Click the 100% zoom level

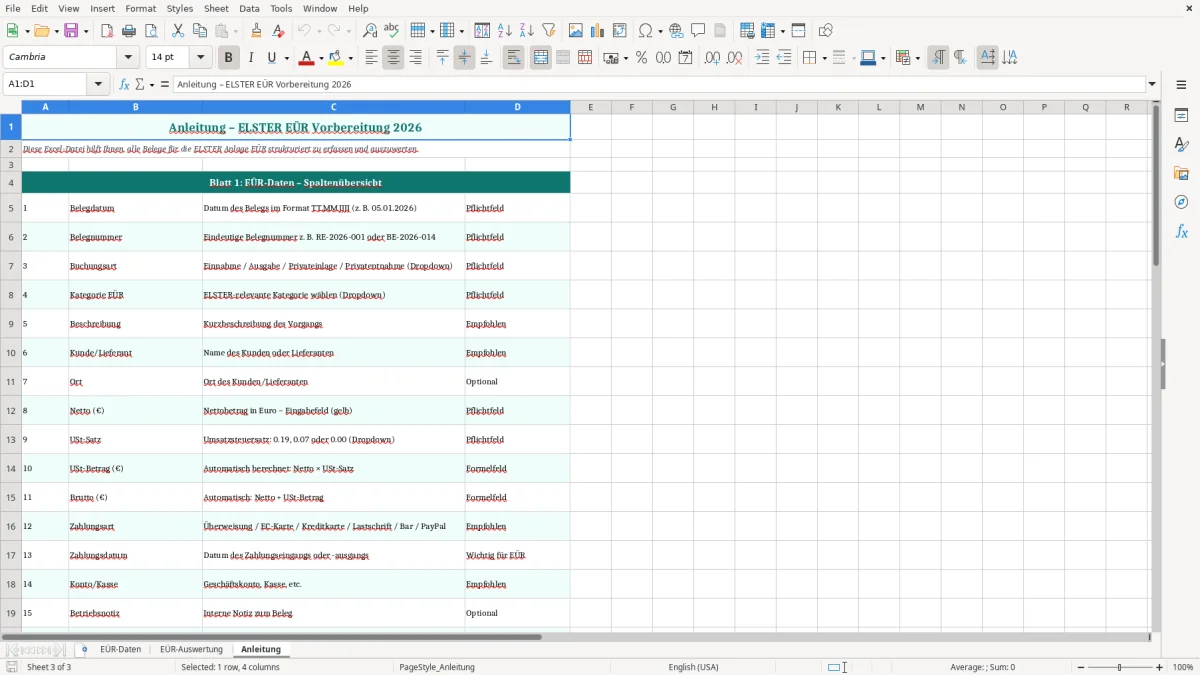pos(1182,667)
